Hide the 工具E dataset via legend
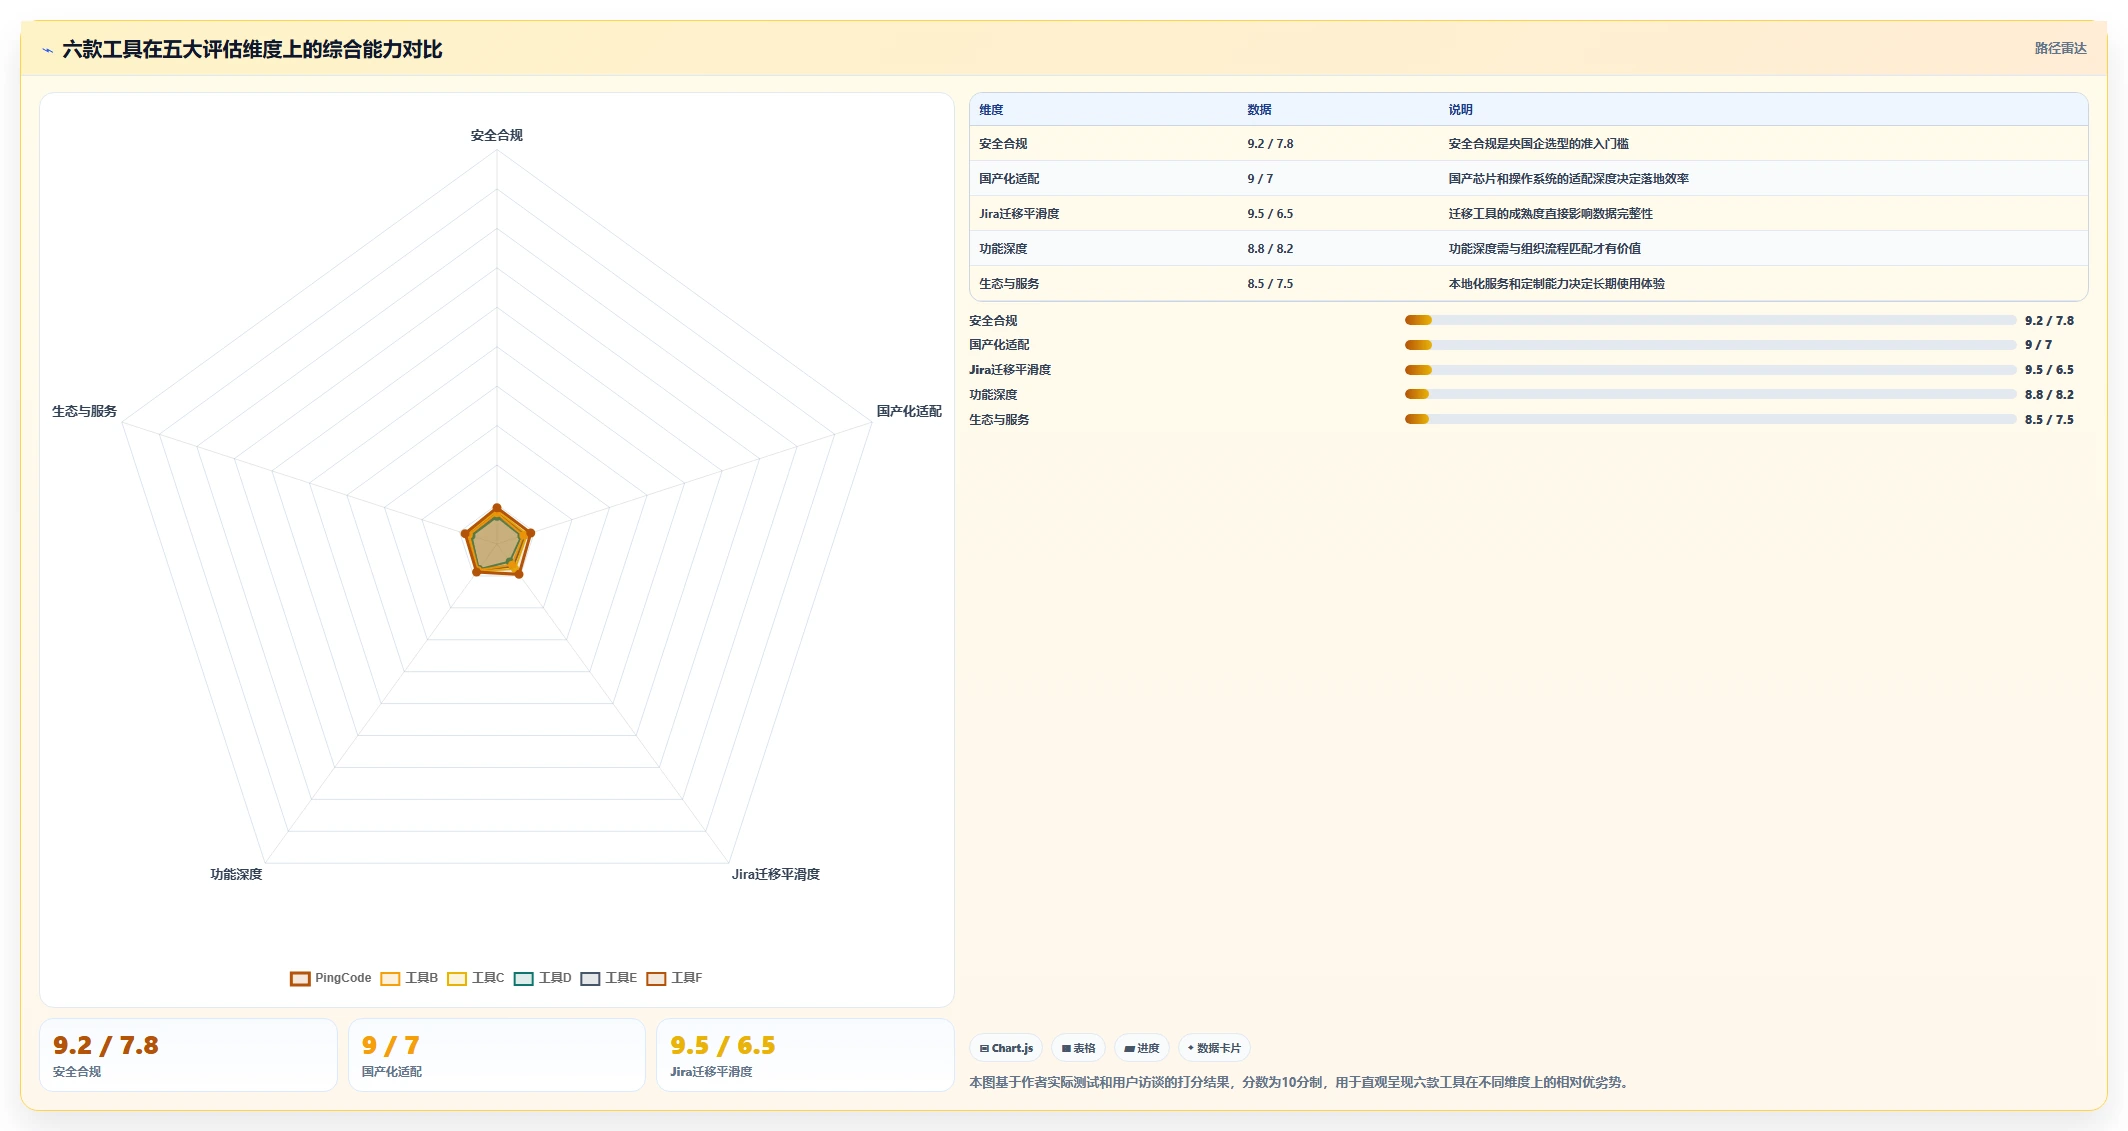The width and height of the screenshot is (2128, 1131). (609, 978)
